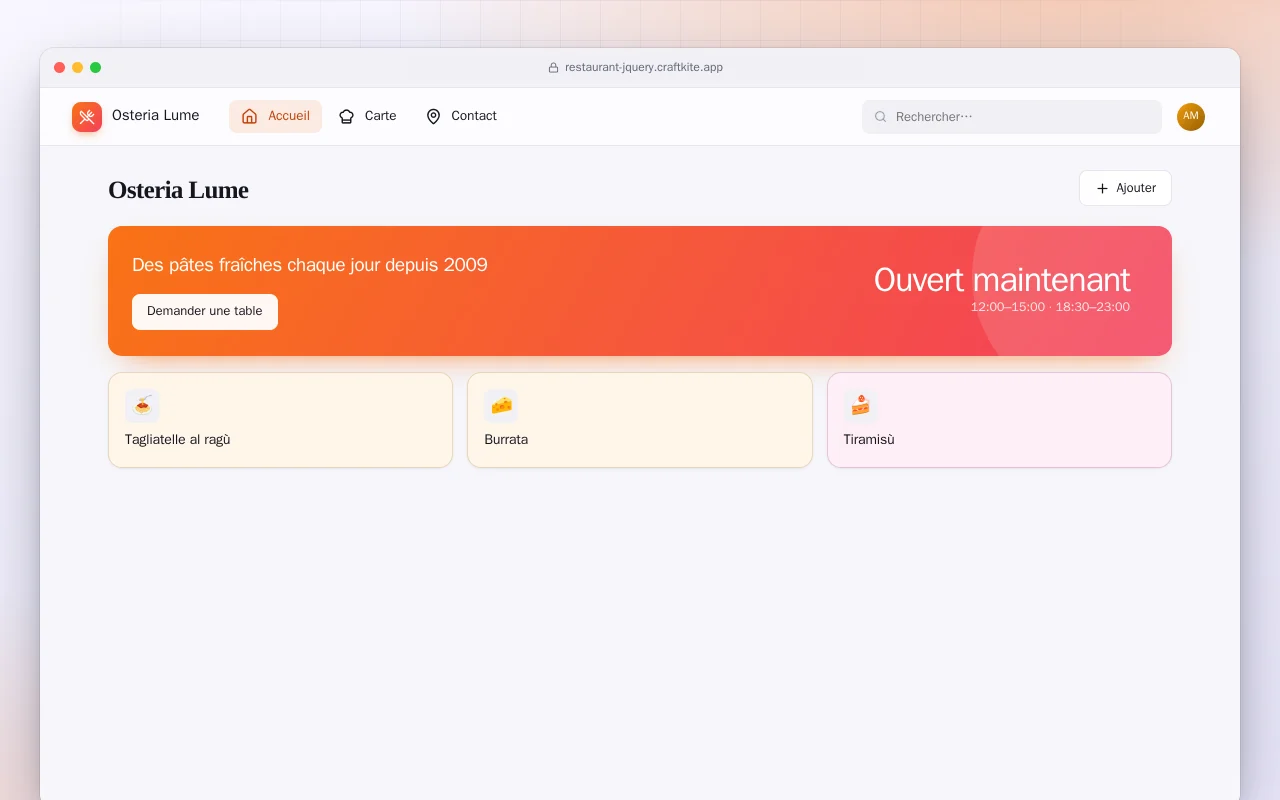Select the Burrata card title
Viewport: 1280px width, 800px height.
506,439
